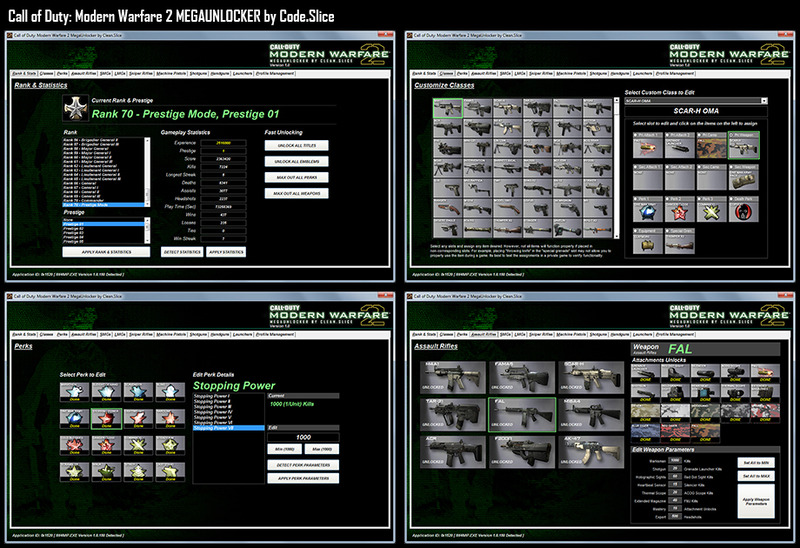Select the Pri. Attach 2 slot radio button

pos(667,135)
